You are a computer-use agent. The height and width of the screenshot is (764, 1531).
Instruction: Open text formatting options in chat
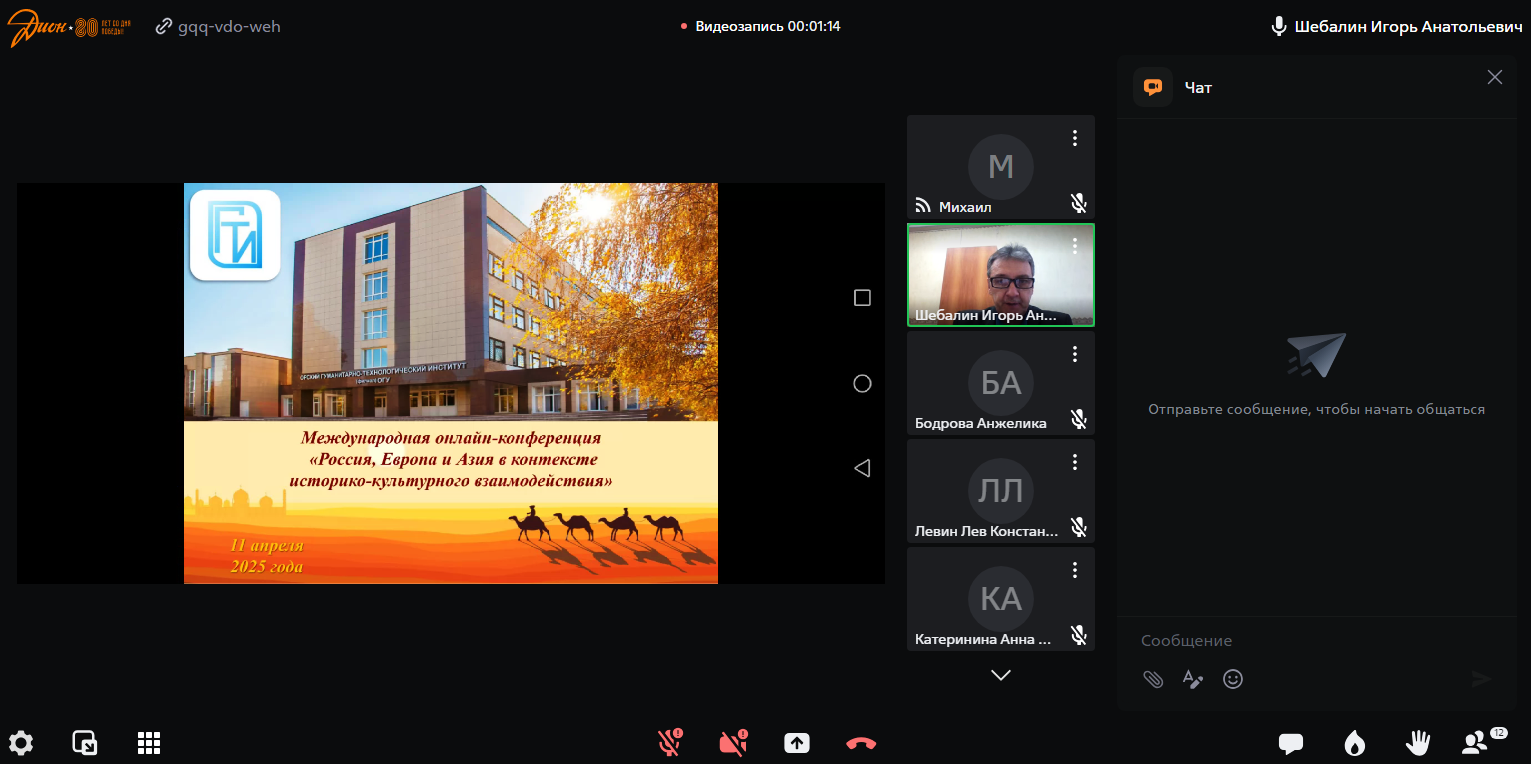coord(1193,679)
